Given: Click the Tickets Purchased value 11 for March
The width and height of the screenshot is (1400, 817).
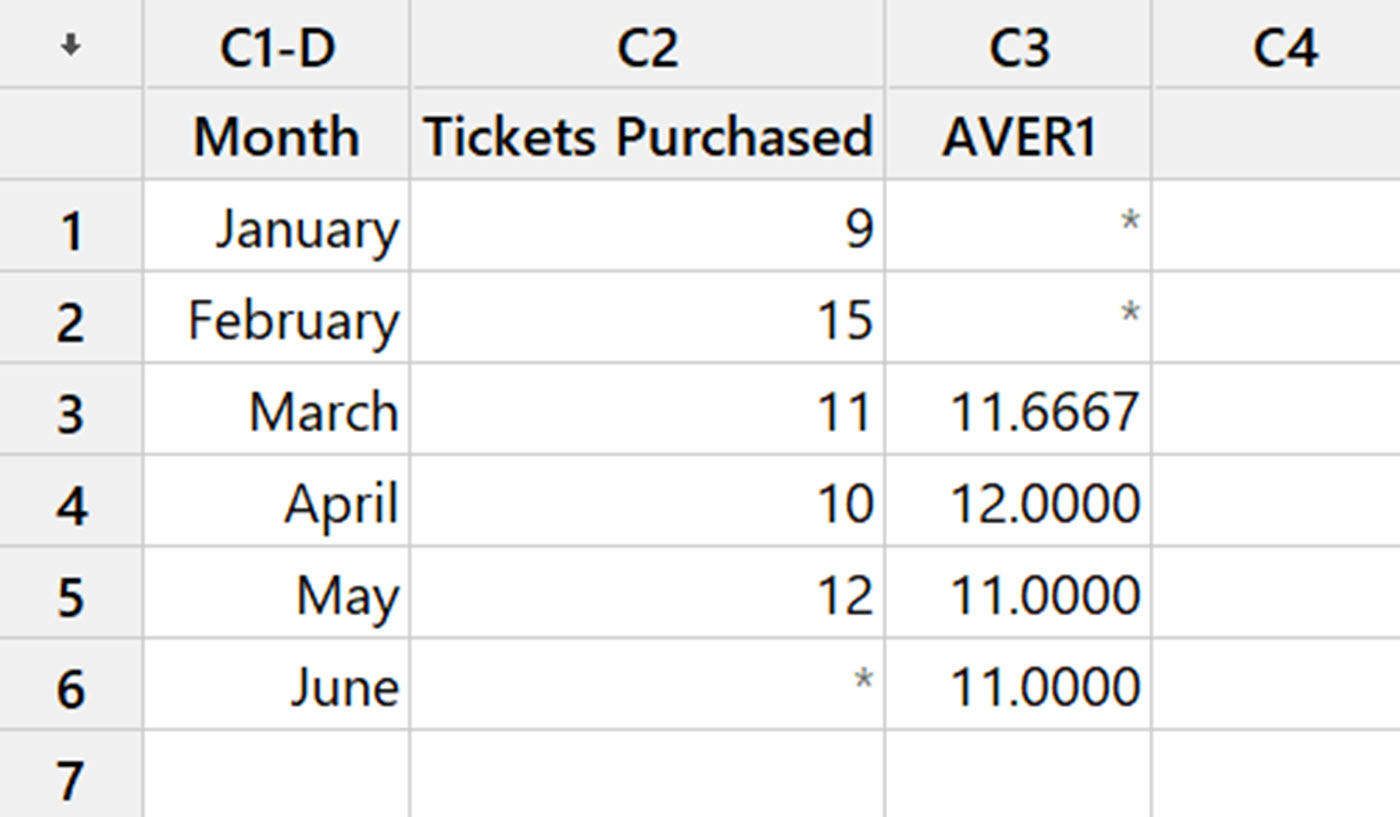Looking at the screenshot, I should tap(647, 410).
